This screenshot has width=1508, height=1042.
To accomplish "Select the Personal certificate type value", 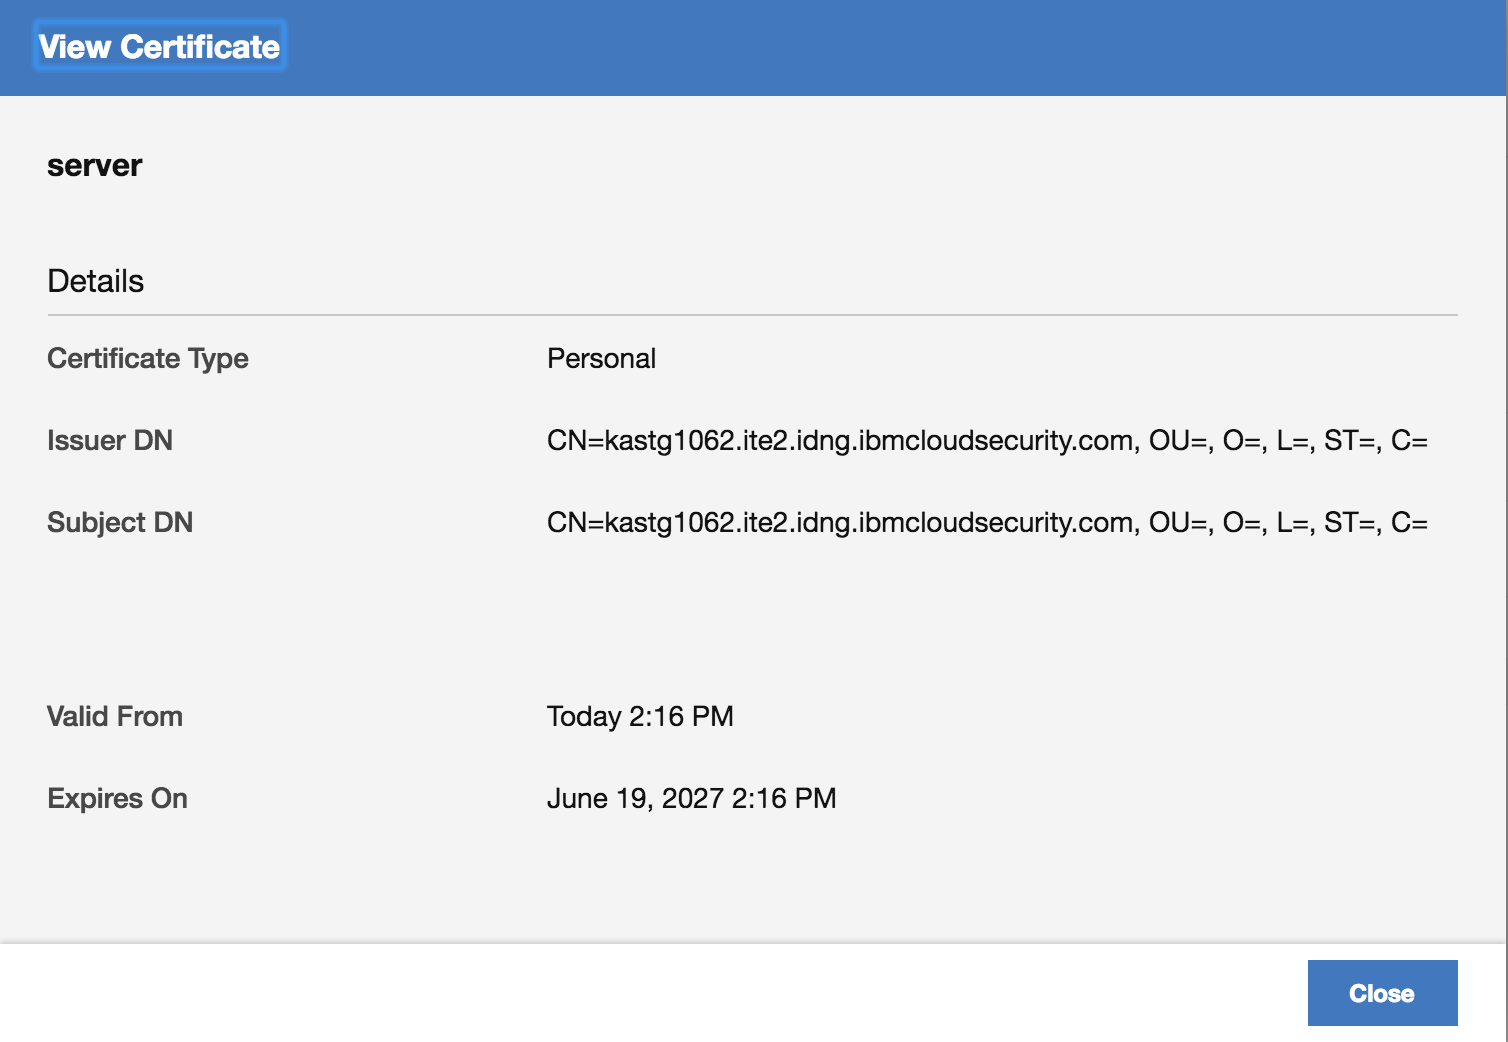I will pos(601,358).
